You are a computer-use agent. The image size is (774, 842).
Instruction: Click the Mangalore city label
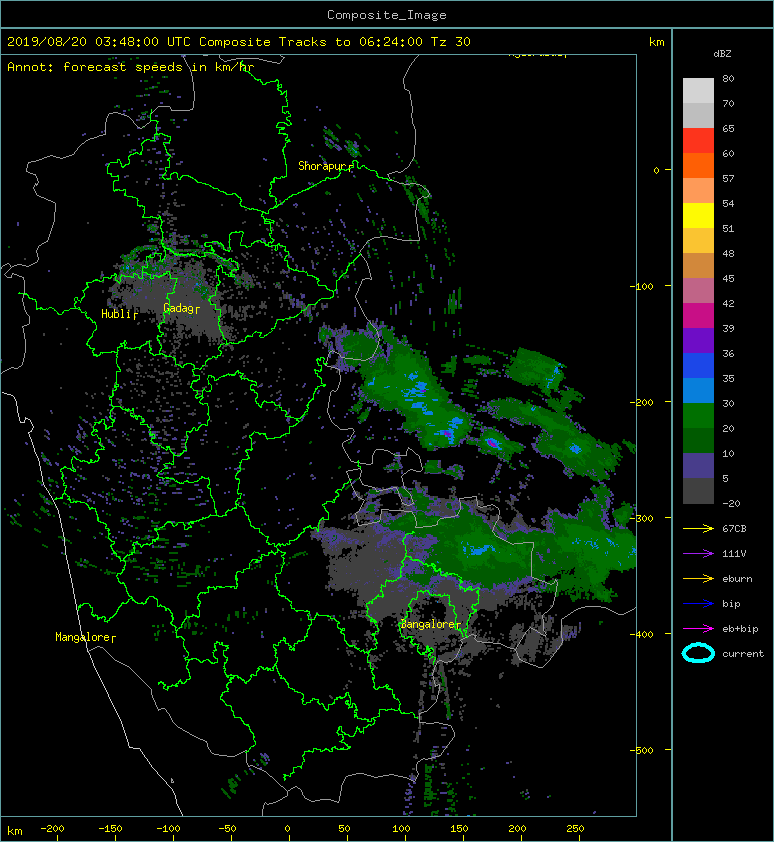85,637
